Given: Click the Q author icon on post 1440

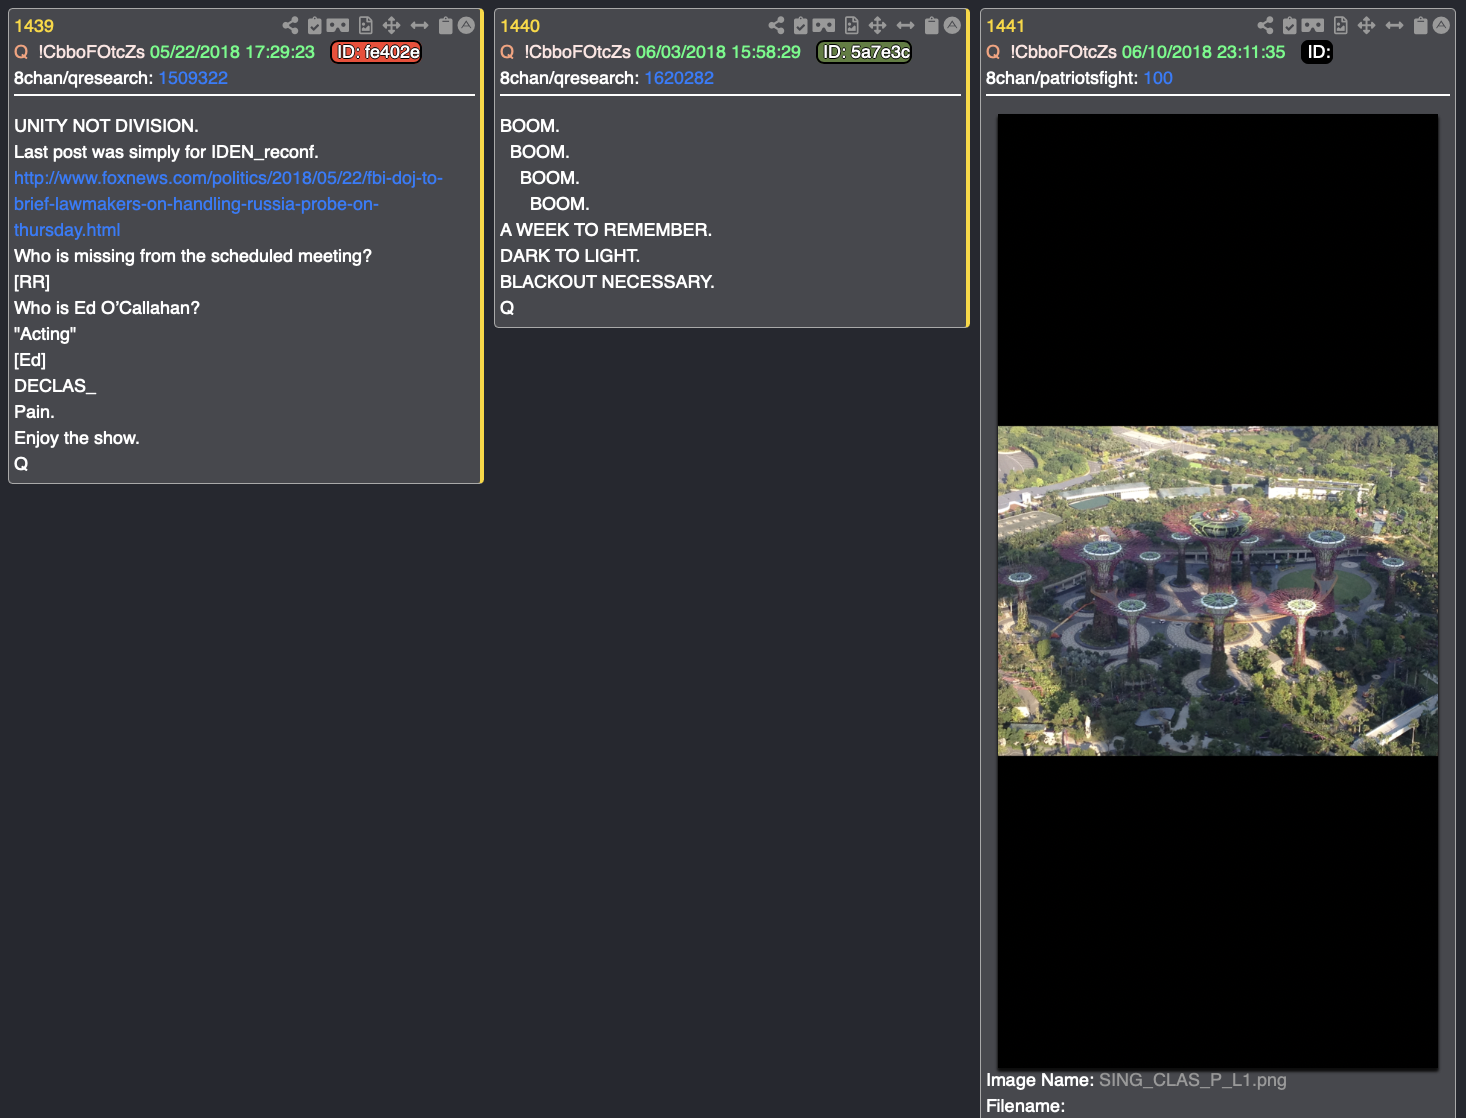Looking at the screenshot, I should pyautogui.click(x=507, y=52).
